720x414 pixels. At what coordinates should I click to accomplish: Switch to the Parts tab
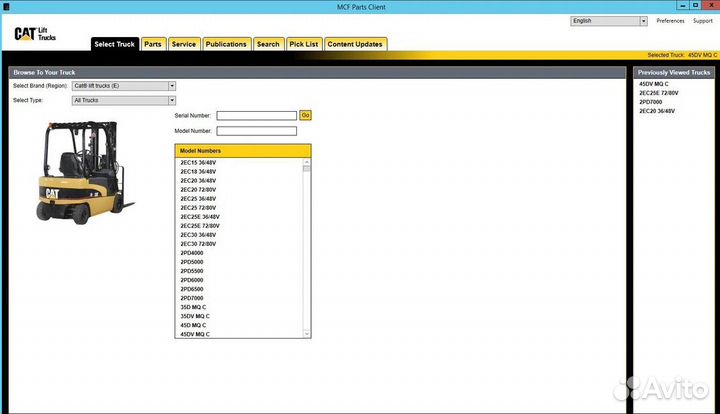tap(153, 44)
